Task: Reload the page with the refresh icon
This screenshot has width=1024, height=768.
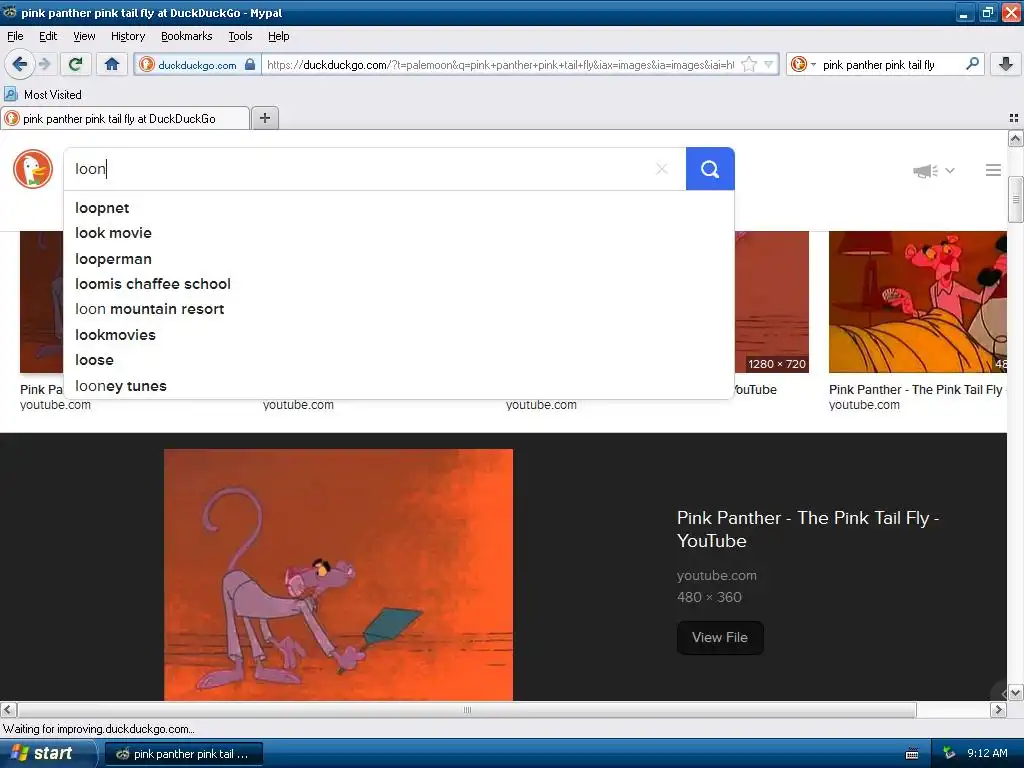Action: point(76,64)
